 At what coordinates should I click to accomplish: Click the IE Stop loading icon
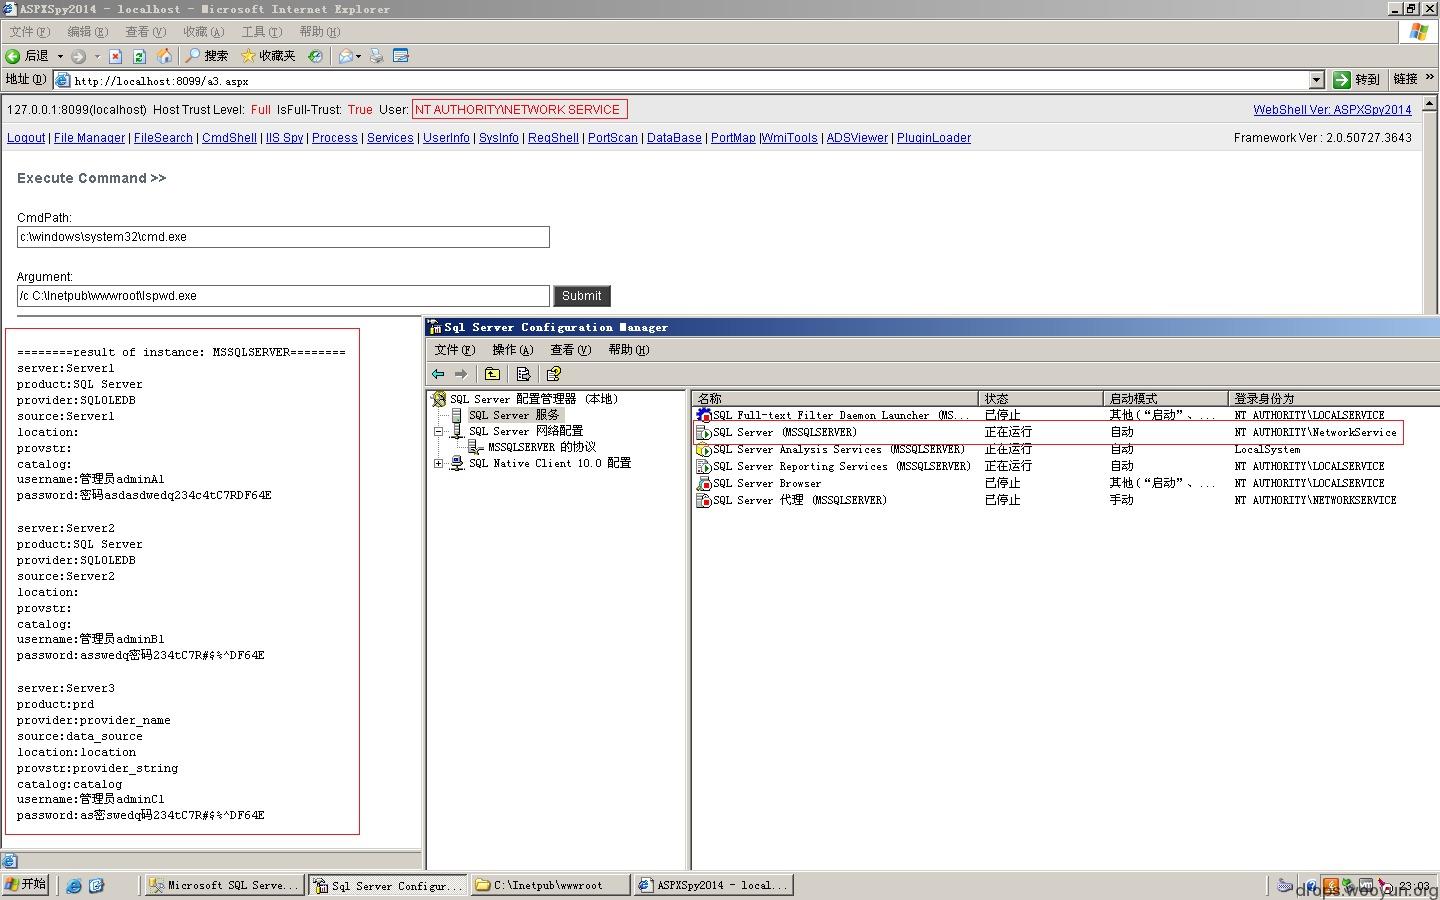[x=115, y=56]
